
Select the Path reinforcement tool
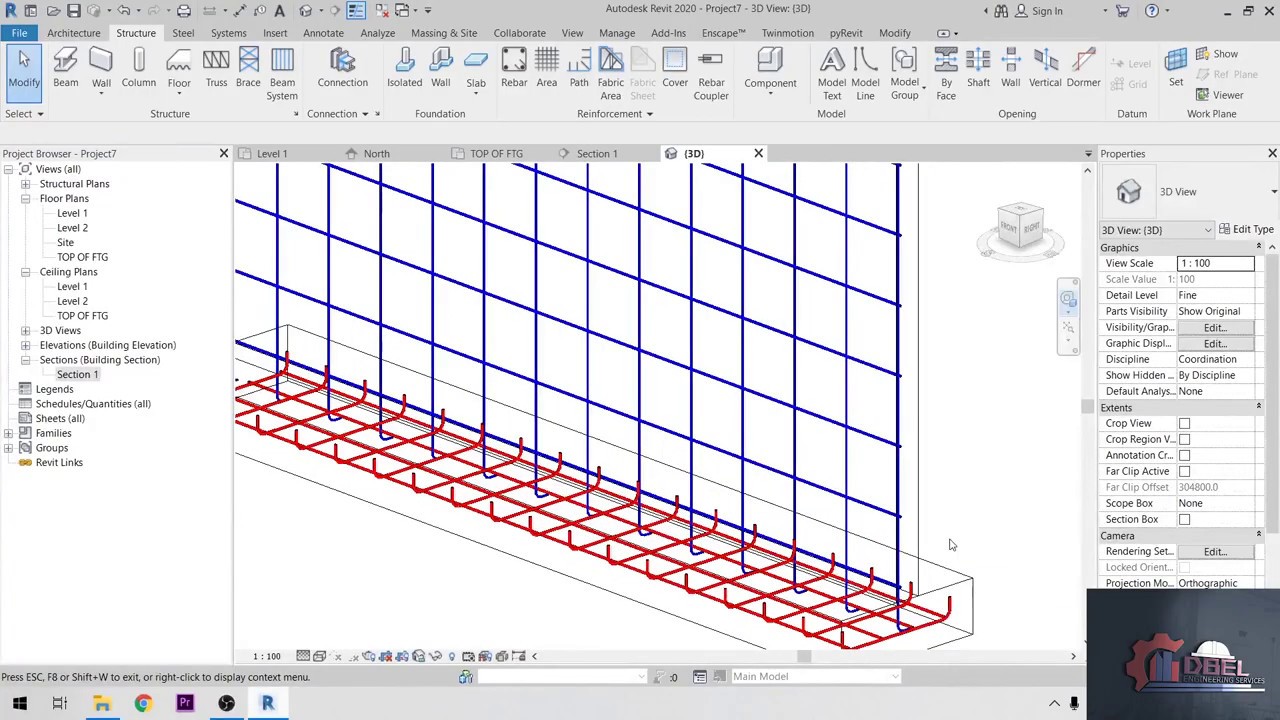579,70
